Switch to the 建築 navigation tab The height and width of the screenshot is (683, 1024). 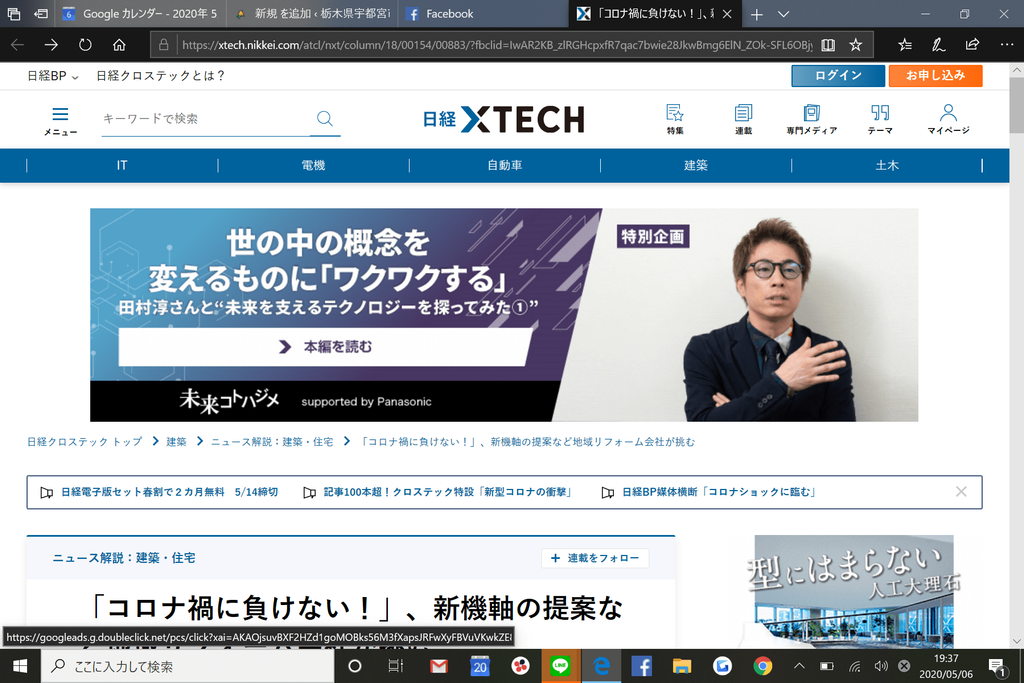[695, 164]
